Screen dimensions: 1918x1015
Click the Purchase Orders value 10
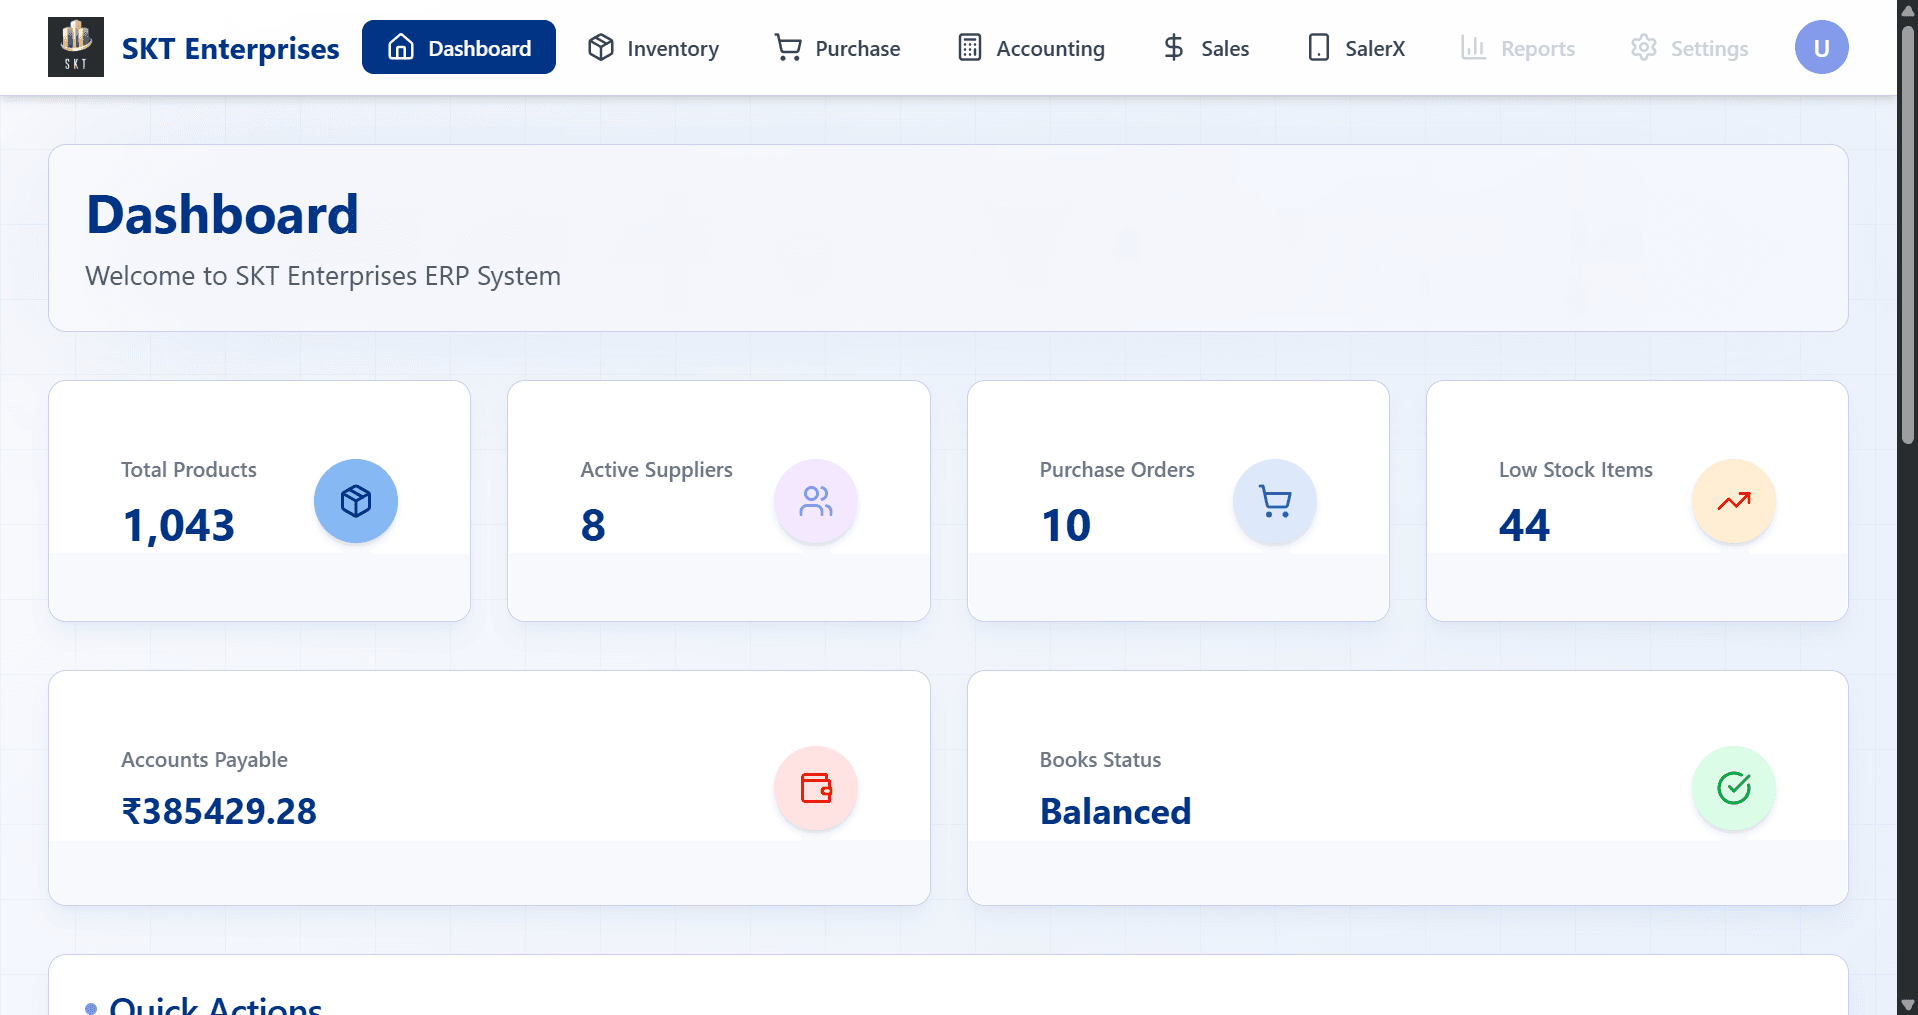coord(1066,525)
